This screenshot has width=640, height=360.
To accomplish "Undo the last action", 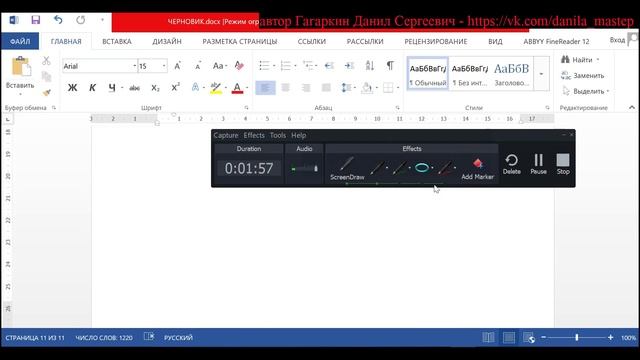I will [x=58, y=20].
